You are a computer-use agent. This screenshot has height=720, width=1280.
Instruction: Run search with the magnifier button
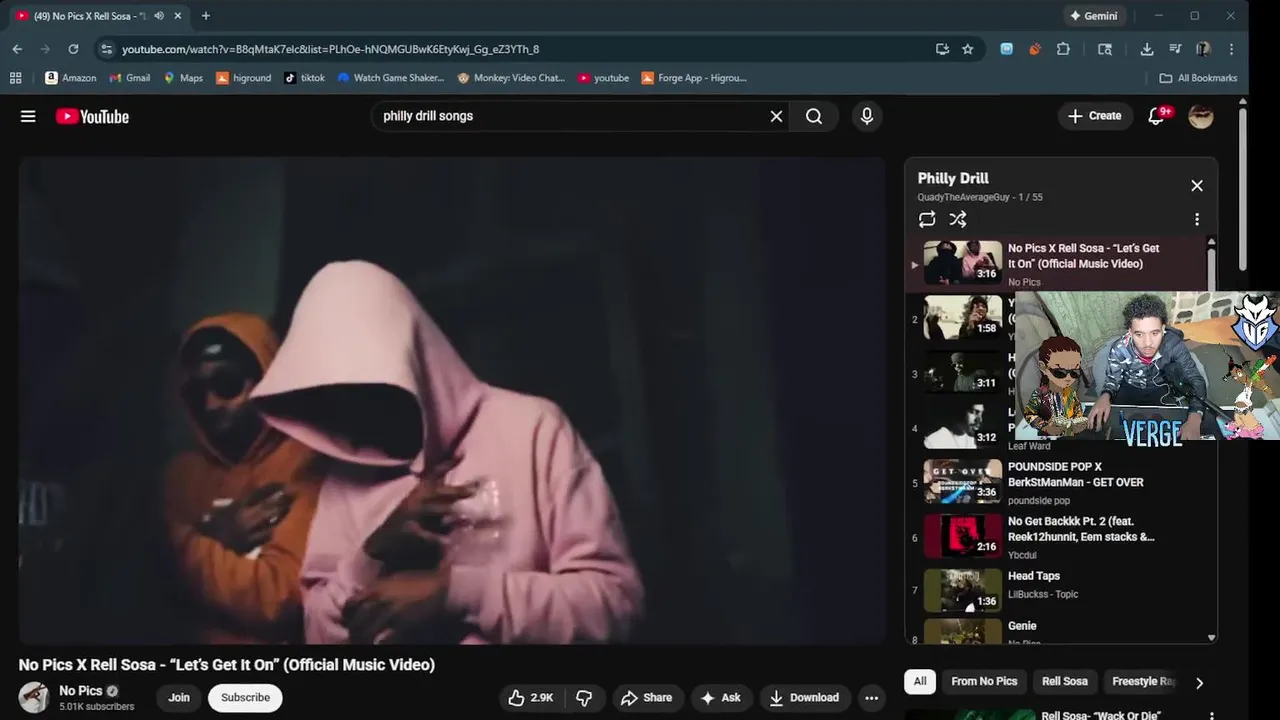[814, 116]
